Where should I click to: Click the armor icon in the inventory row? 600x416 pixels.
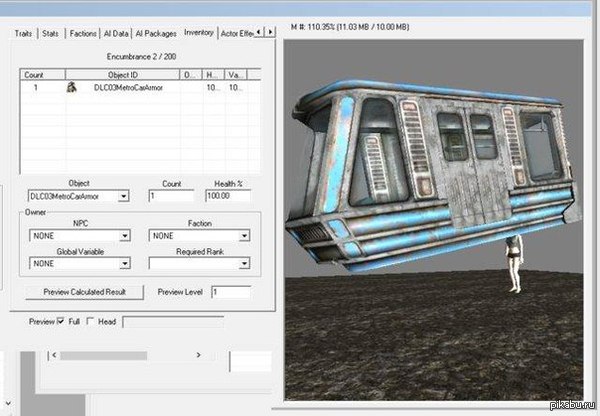pos(72,87)
